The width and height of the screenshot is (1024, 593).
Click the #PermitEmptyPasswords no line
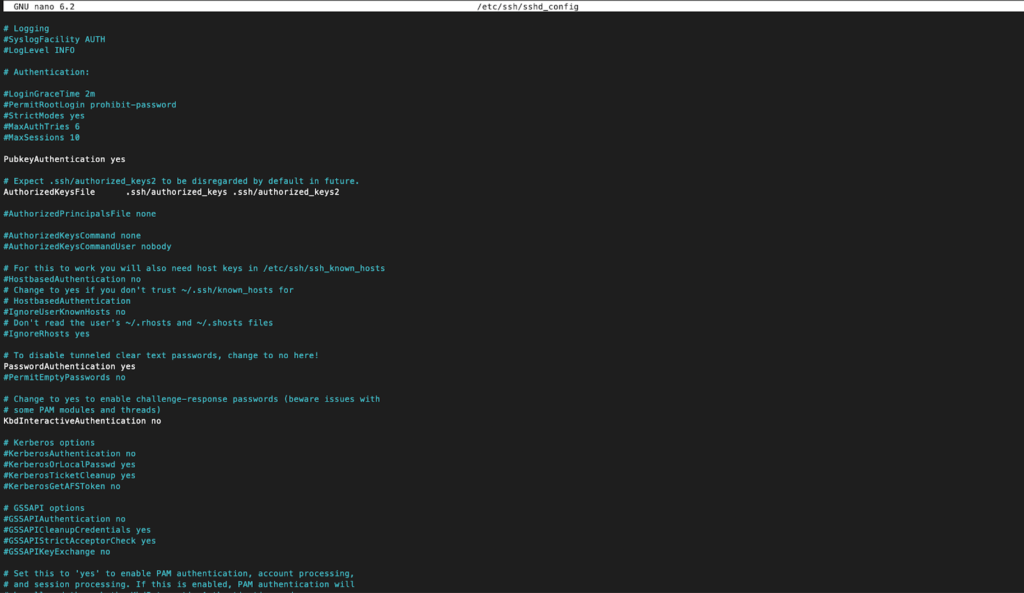point(64,378)
